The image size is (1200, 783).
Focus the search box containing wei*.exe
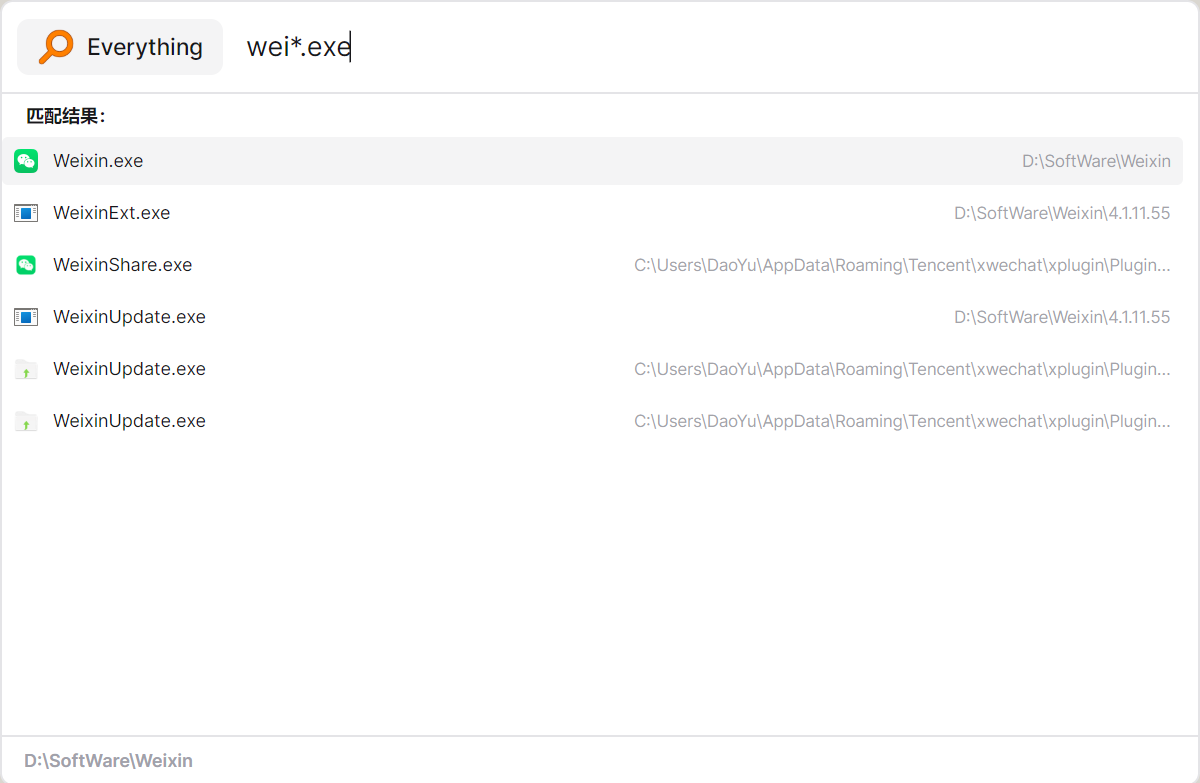[710, 47]
